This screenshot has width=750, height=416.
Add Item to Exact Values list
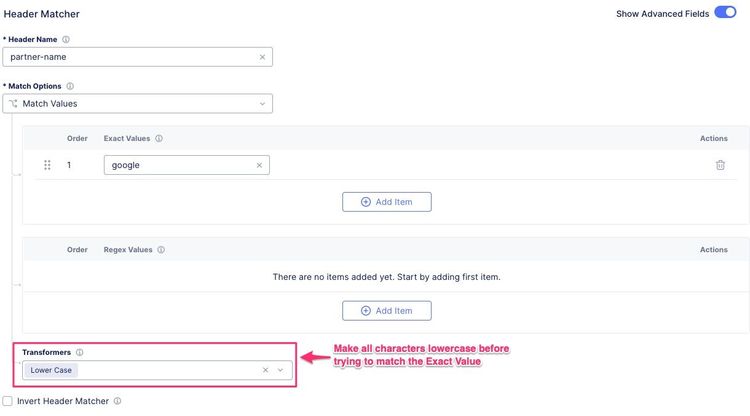point(386,202)
